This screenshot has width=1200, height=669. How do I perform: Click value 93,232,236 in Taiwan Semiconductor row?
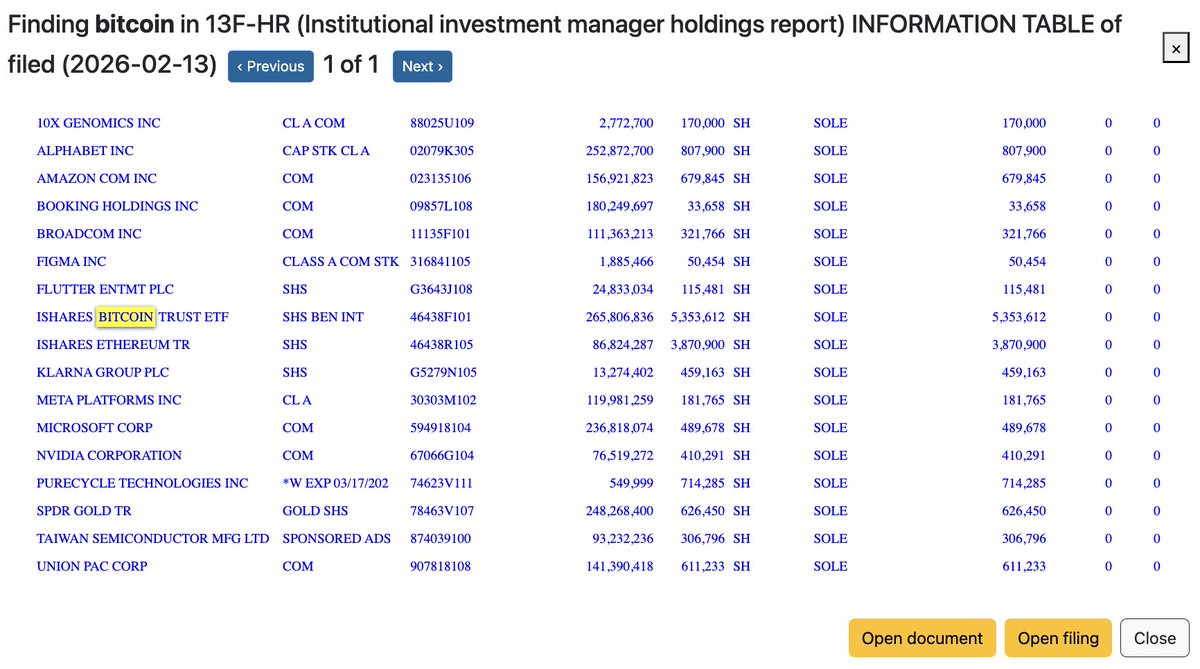(x=623, y=538)
